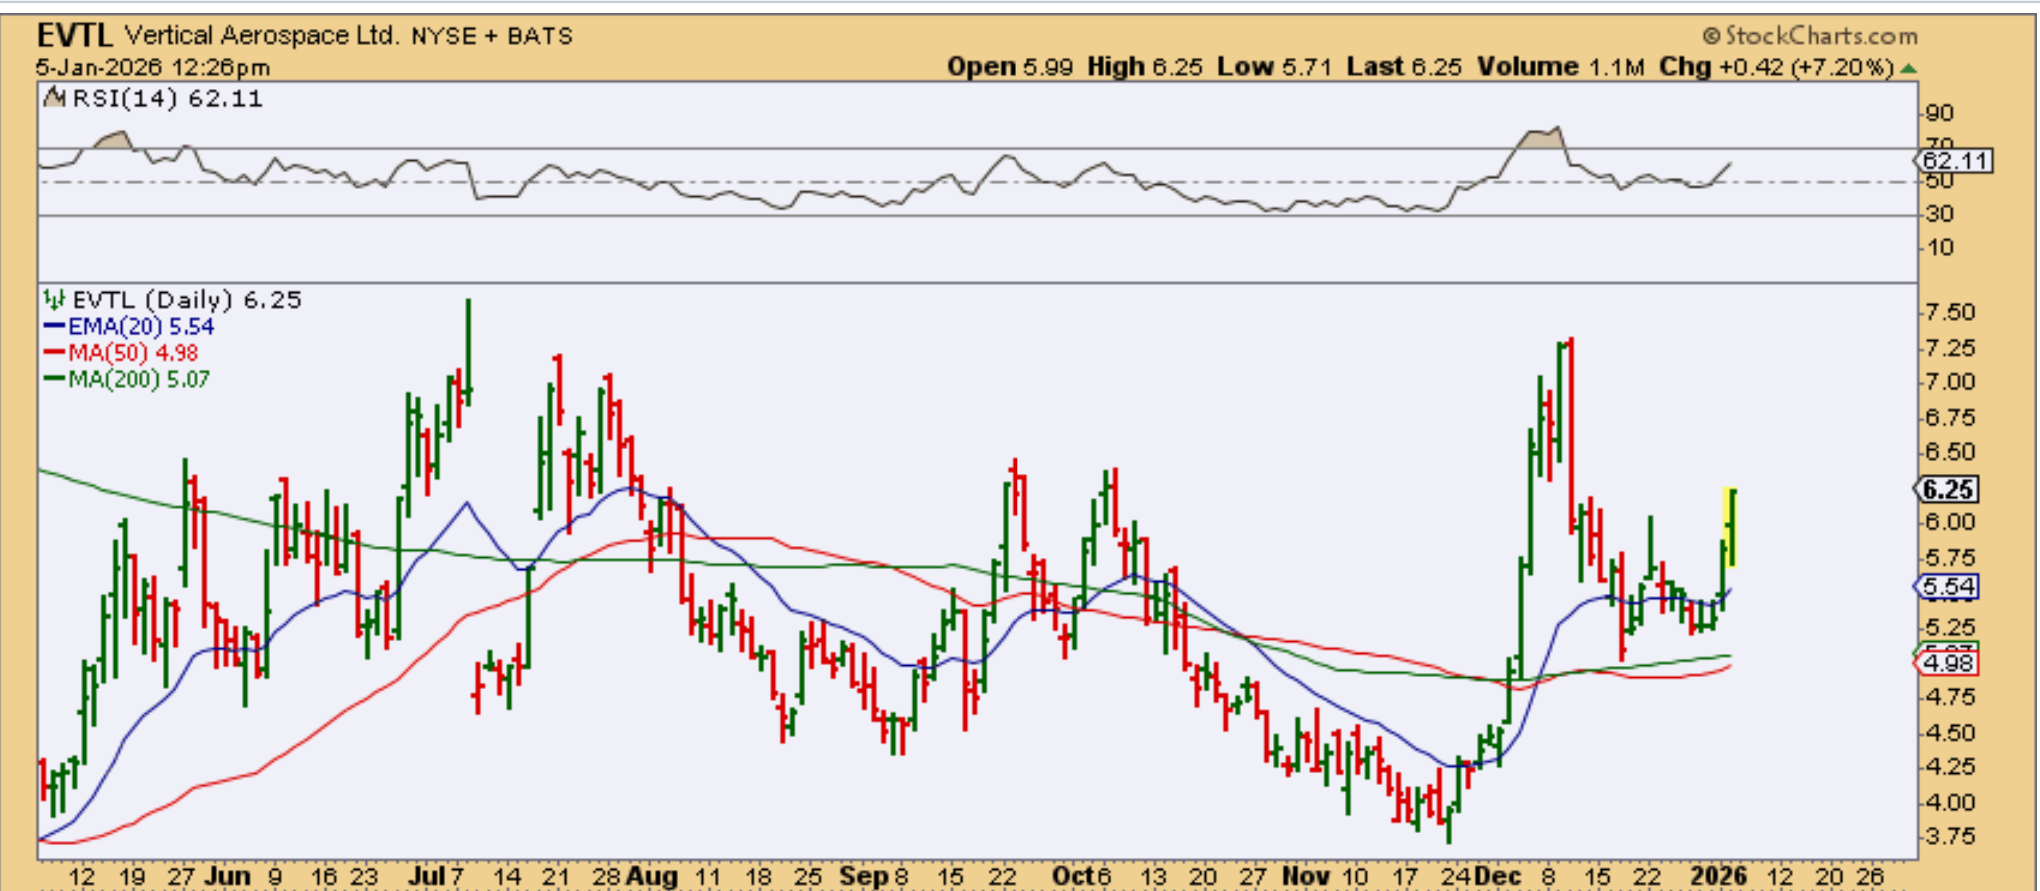Click the 90 level on the RSI axis
The image size is (2040, 891).
tap(1939, 113)
